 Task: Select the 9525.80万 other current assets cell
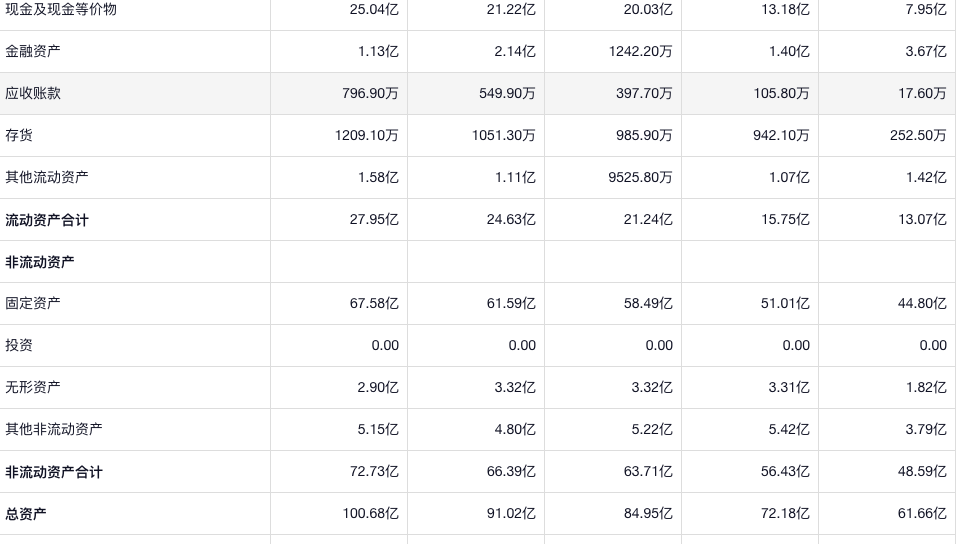(x=640, y=177)
